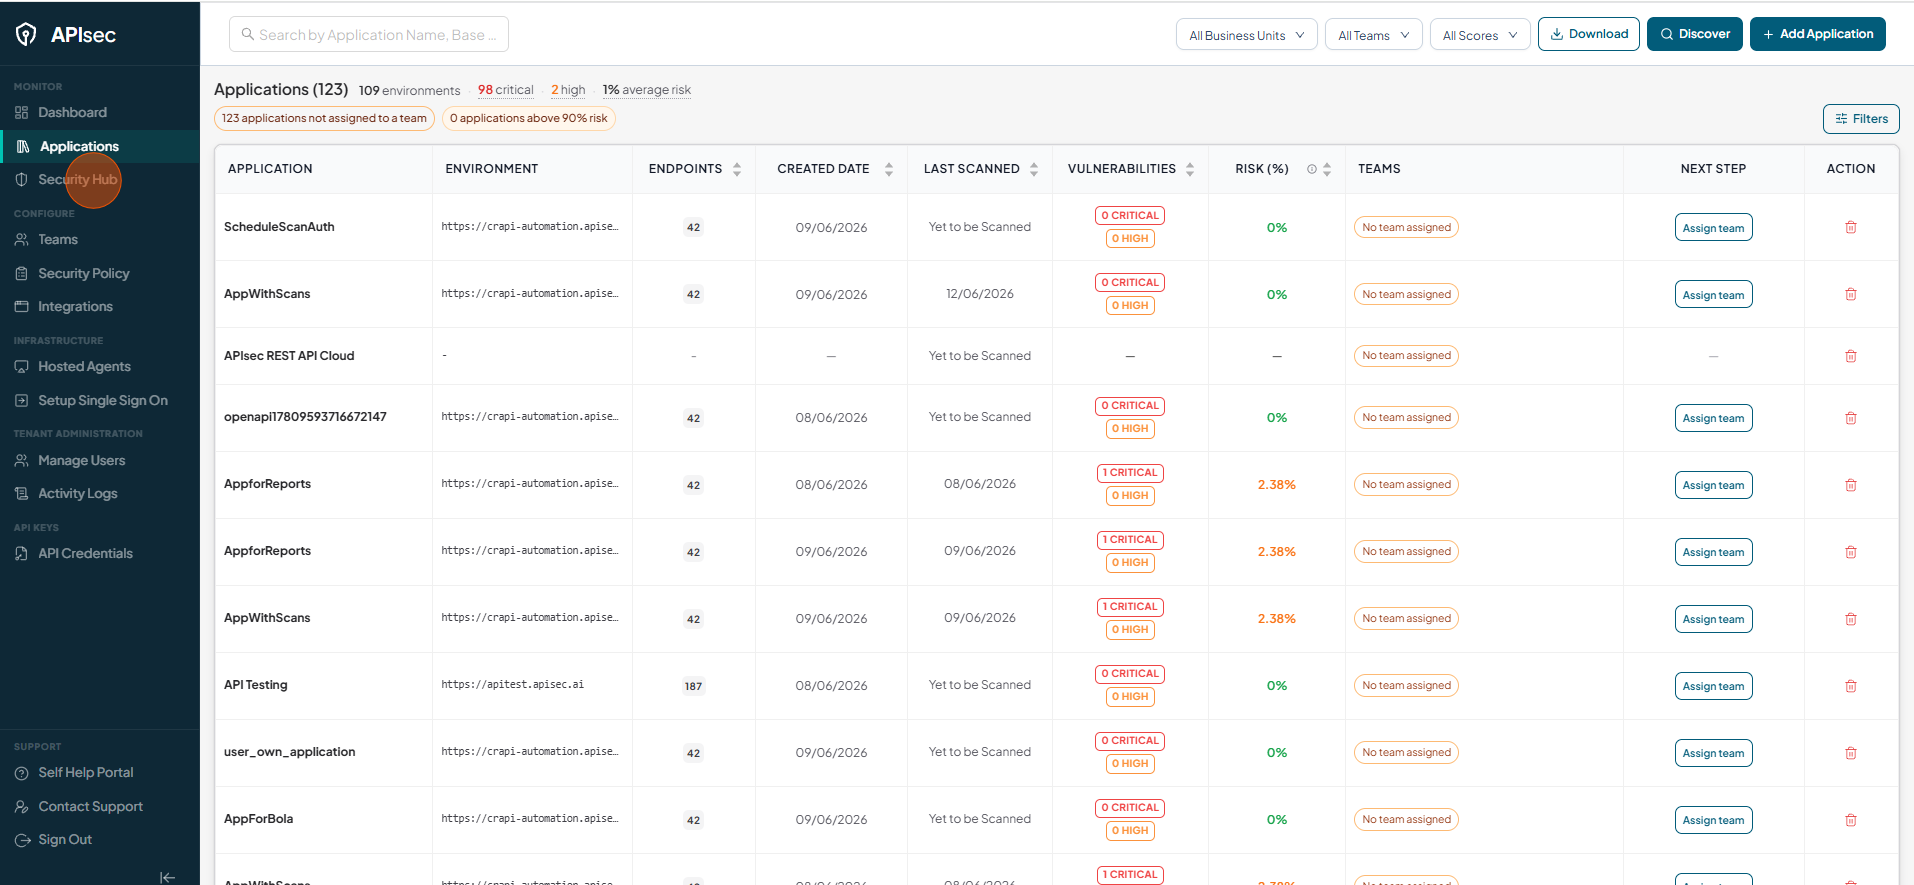Focus the application search field

369,35
